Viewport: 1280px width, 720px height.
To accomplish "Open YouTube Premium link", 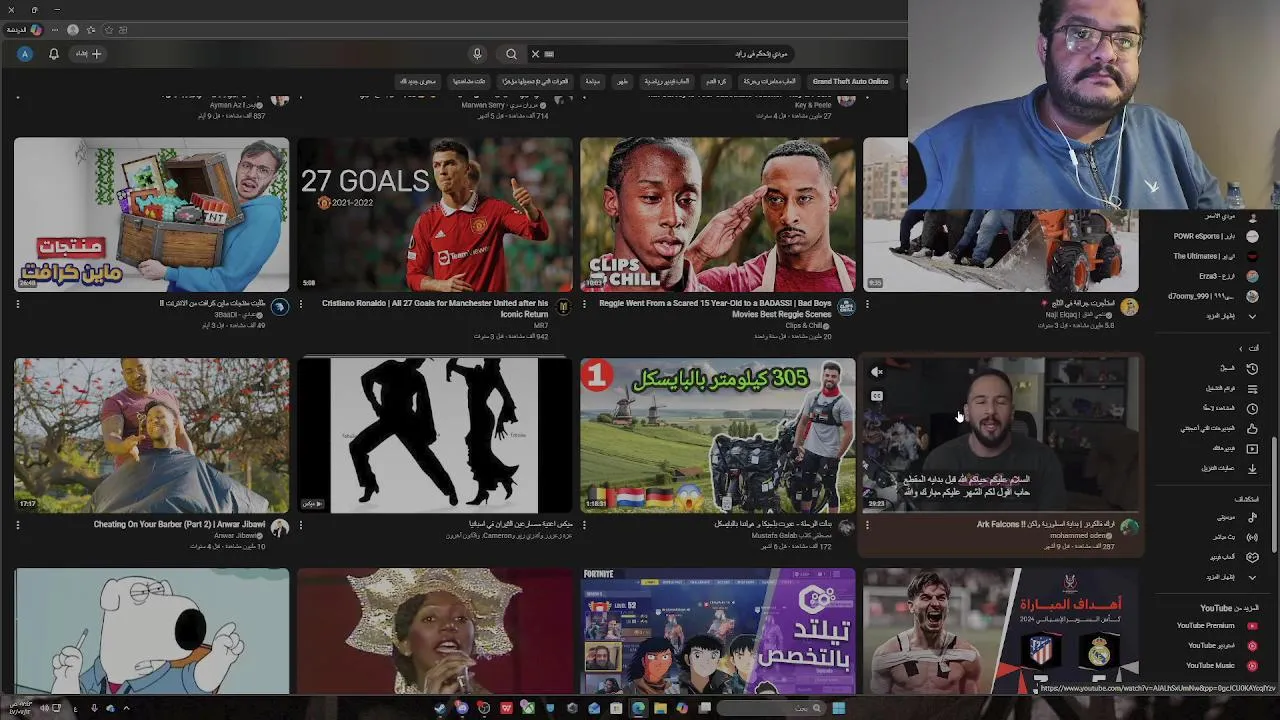I will click(1217, 625).
